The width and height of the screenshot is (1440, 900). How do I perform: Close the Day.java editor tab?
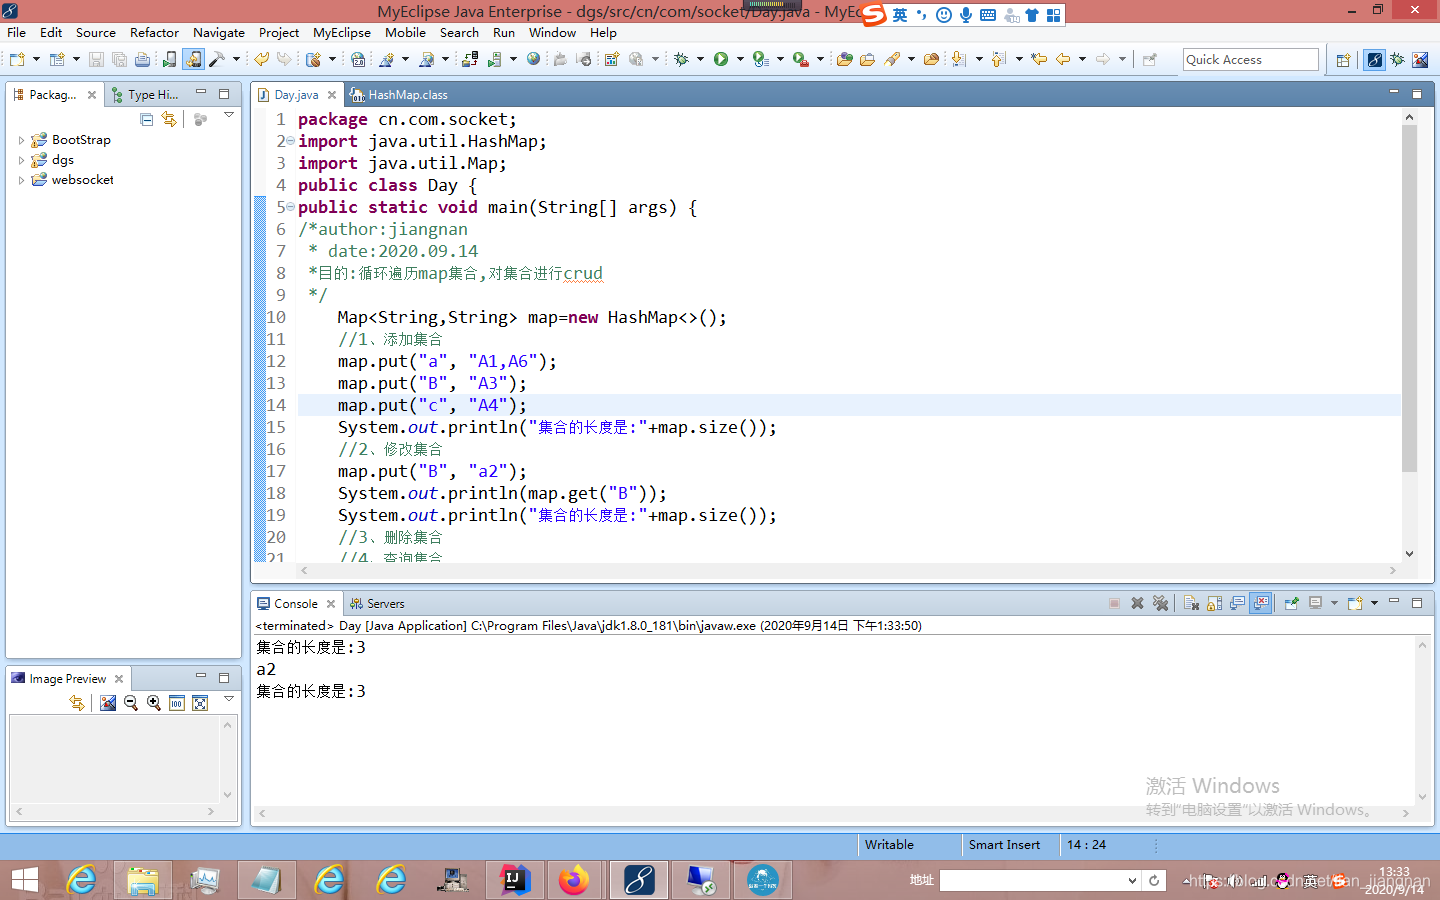point(332,95)
